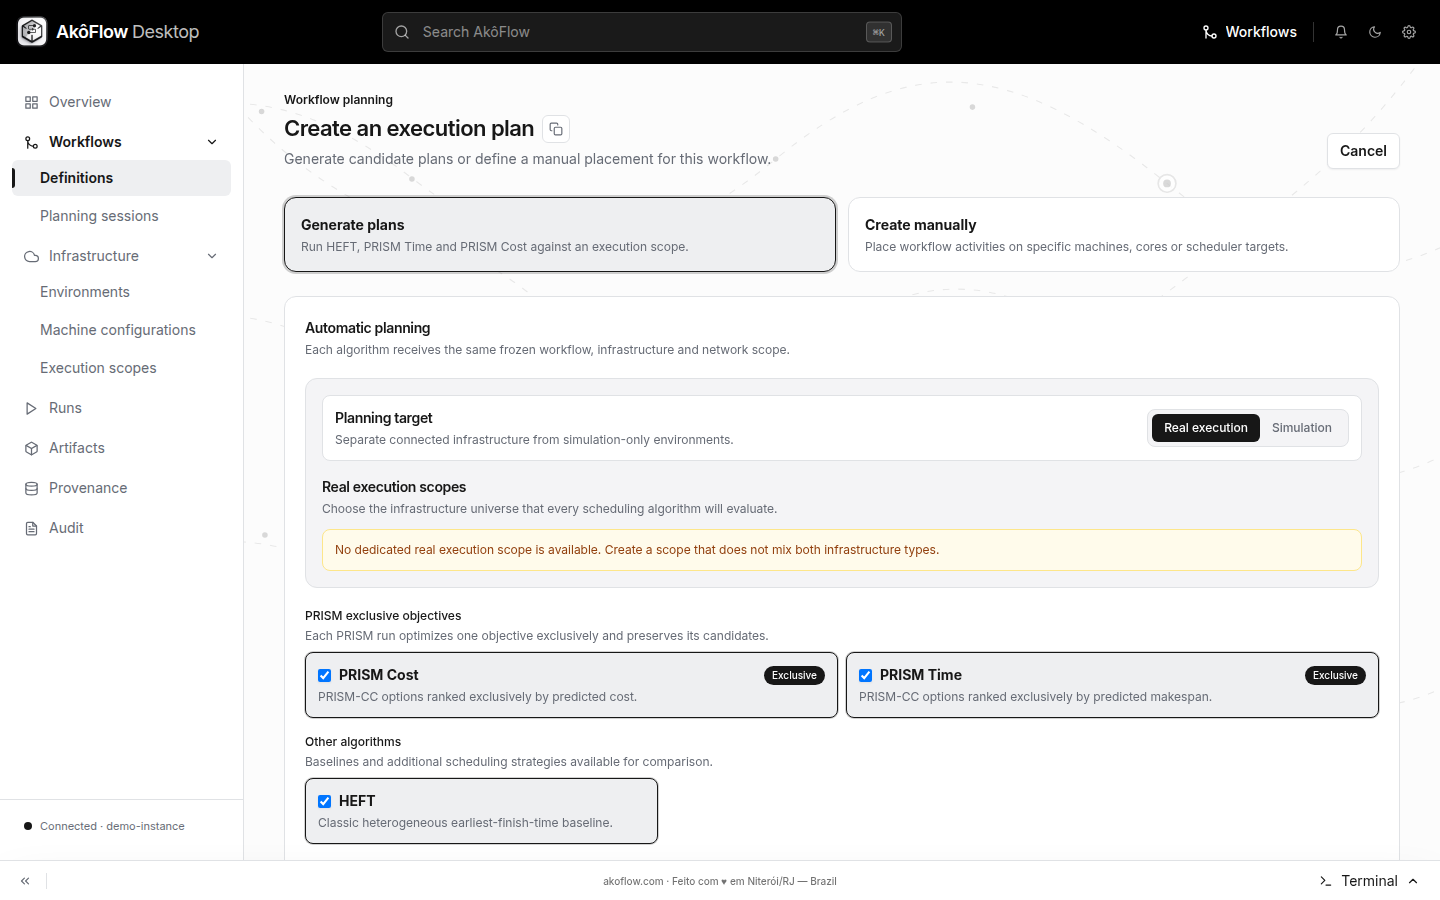The height and width of the screenshot is (900, 1440).
Task: Open Machine configurations page
Action: click(x=122, y=330)
